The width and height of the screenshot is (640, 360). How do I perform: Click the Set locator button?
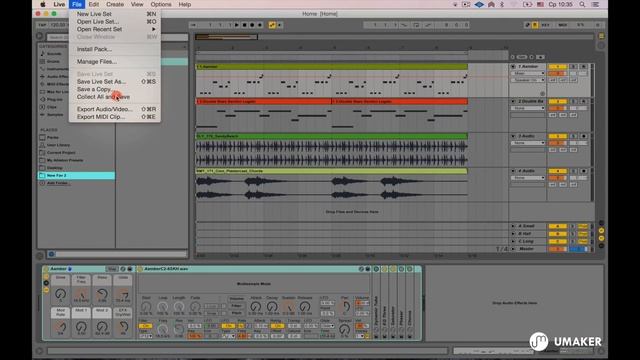coord(522,57)
